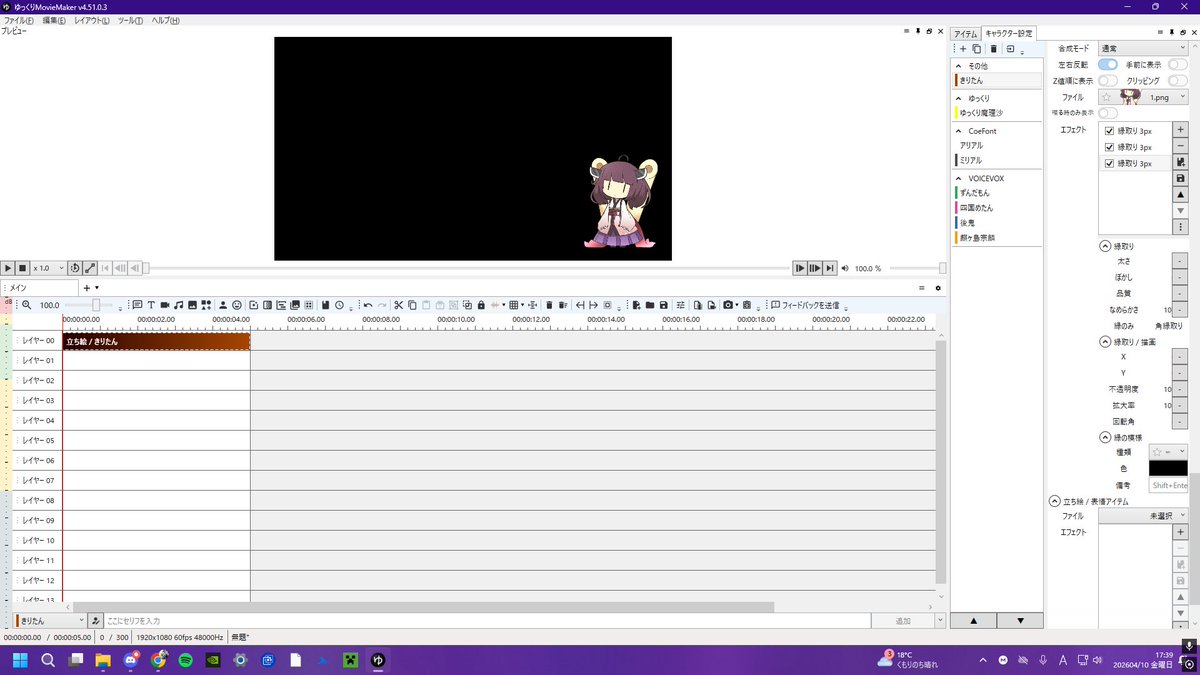Open the ヘルプ(H) menu
The width and height of the screenshot is (1200, 675).
pyautogui.click(x=165, y=20)
